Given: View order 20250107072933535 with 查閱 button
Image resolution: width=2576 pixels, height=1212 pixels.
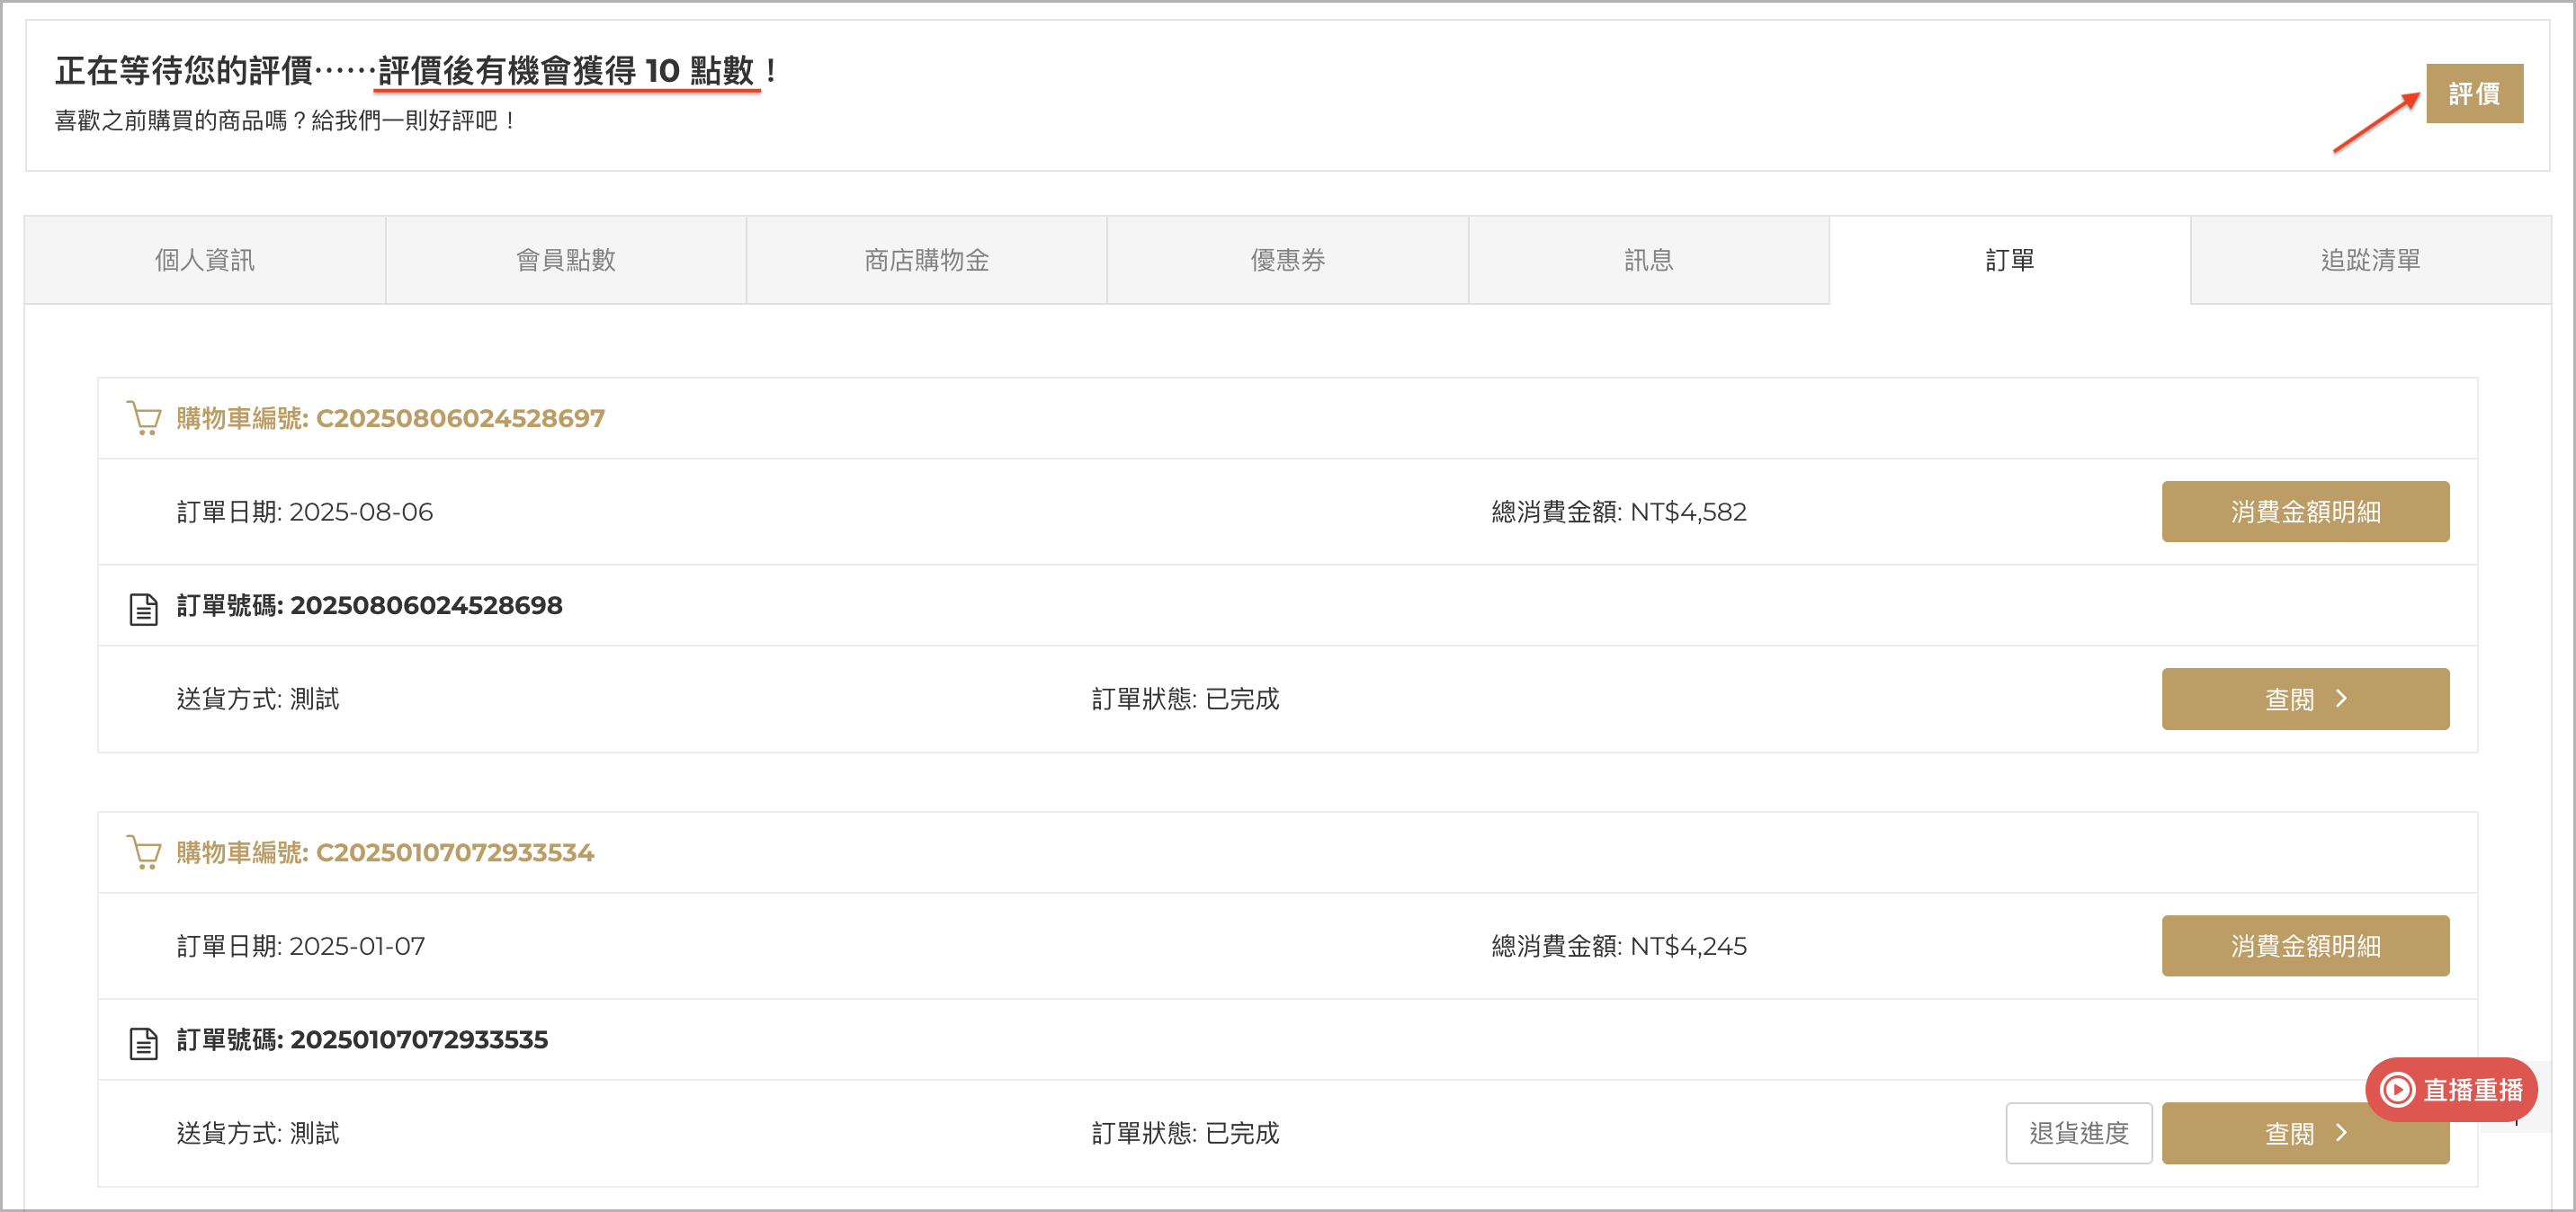Looking at the screenshot, I should coord(2305,1132).
